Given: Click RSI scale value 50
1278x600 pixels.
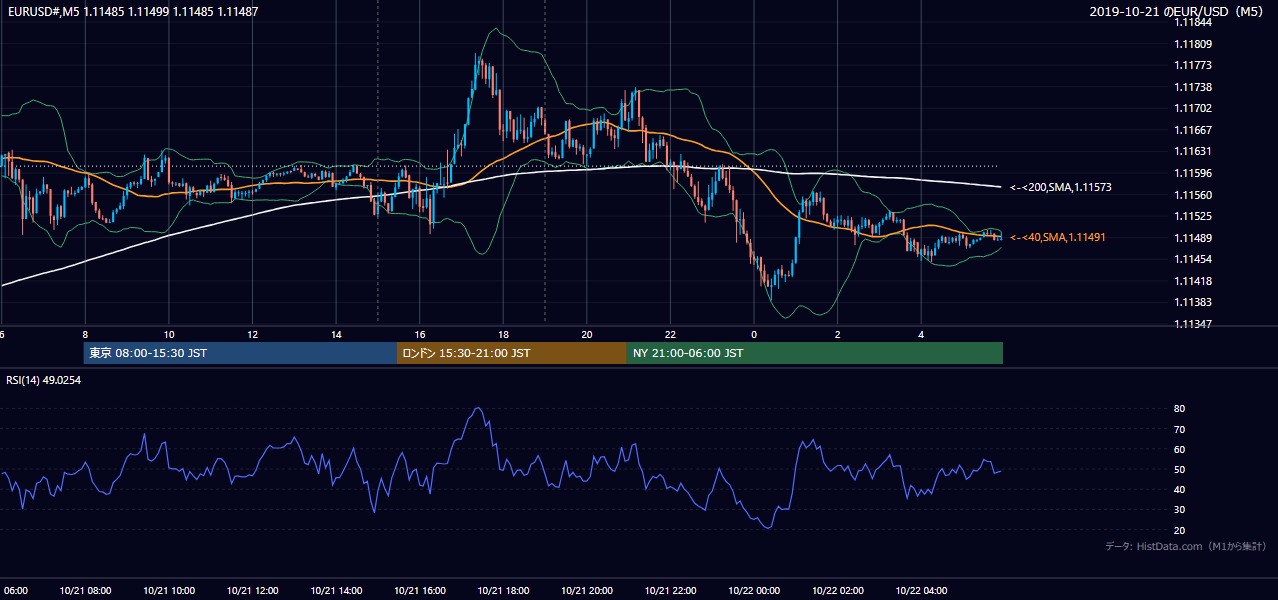Looking at the screenshot, I should pos(1180,469).
